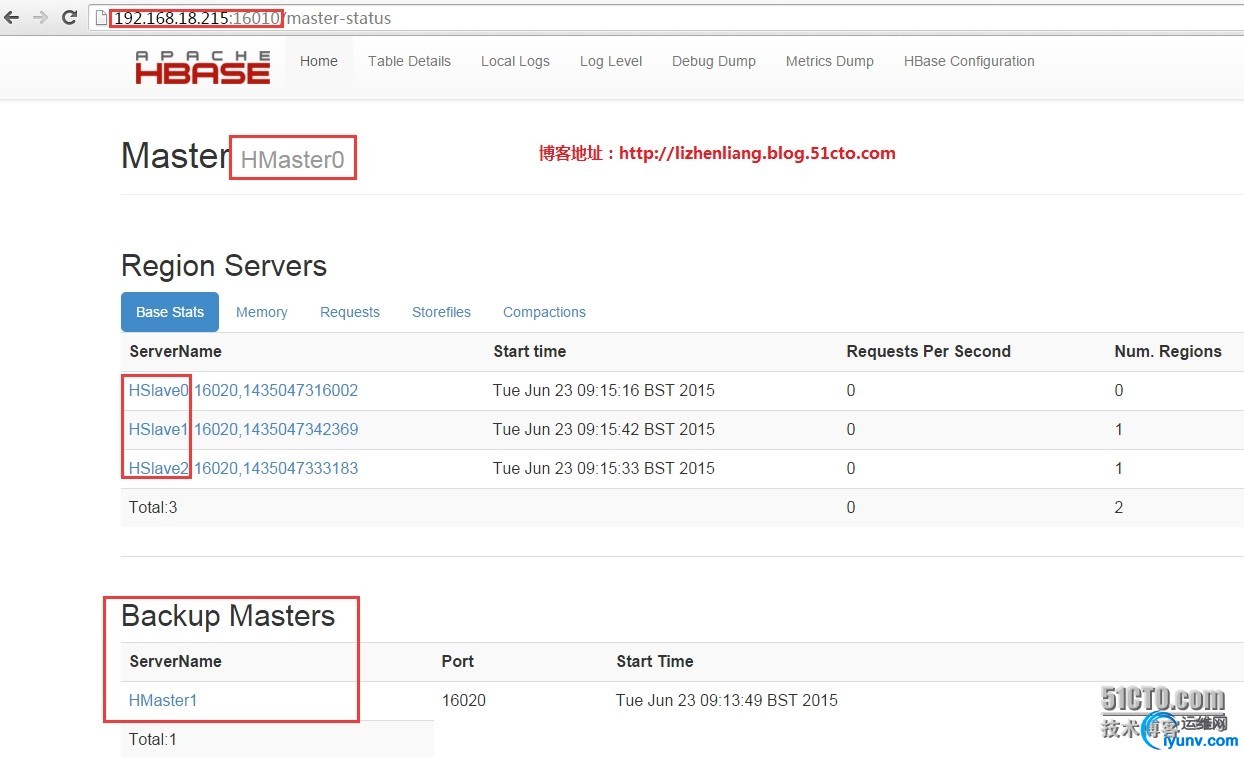
Task: Open the Debug Dump page
Action: coord(714,61)
